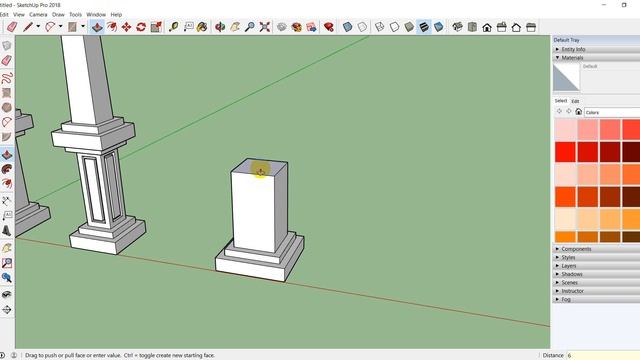Enable the Shaded face style
Image resolution: width=640 pixels, height=360 pixels.
tap(409, 27)
